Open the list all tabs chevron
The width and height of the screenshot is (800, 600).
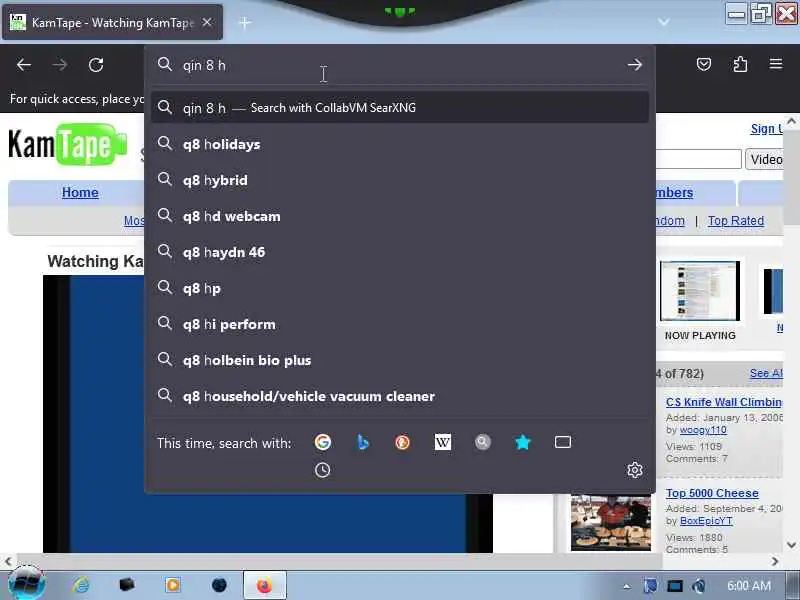664,22
